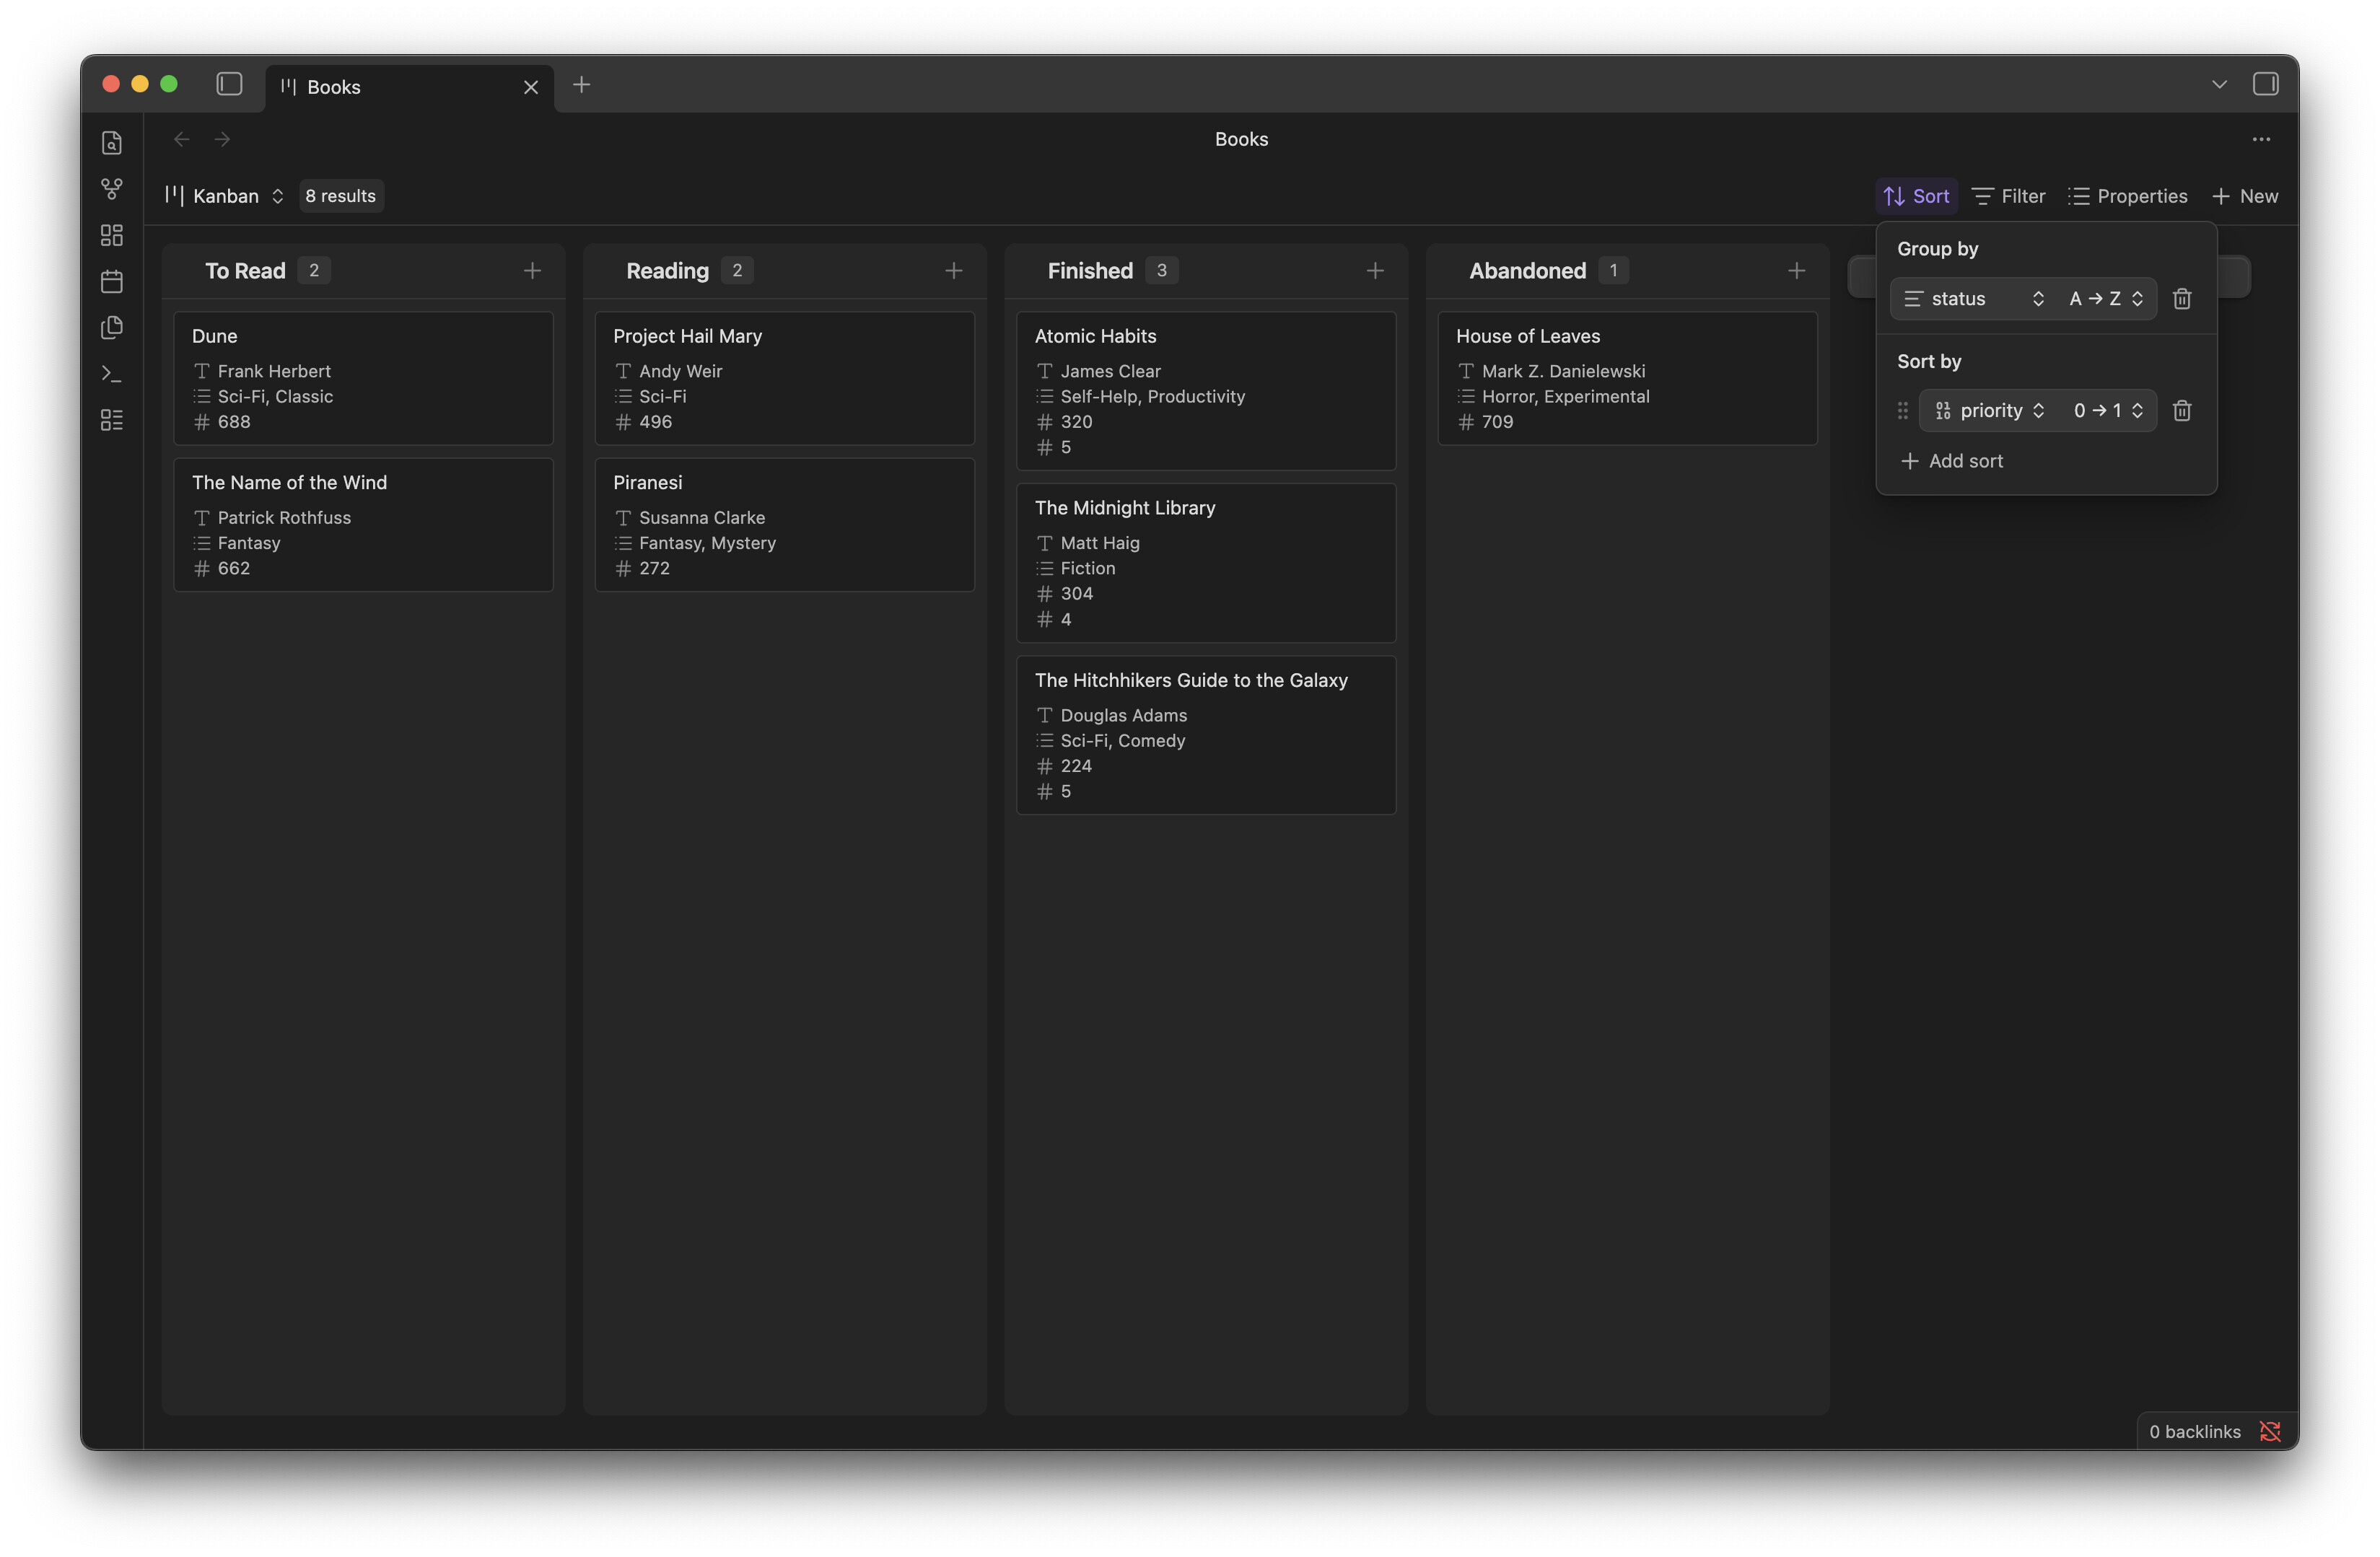Open graph view from sidebar
This screenshot has height=1557, width=2380.
pos(112,189)
